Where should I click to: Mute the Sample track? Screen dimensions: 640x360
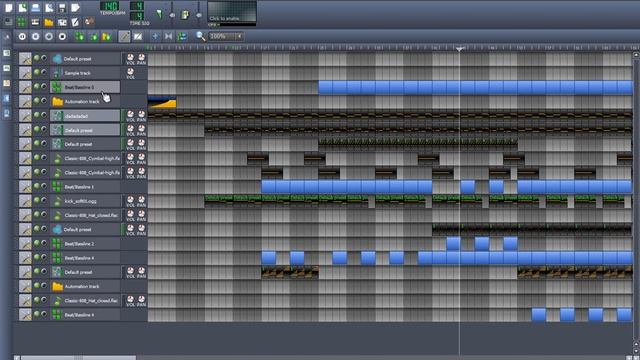(37, 72)
